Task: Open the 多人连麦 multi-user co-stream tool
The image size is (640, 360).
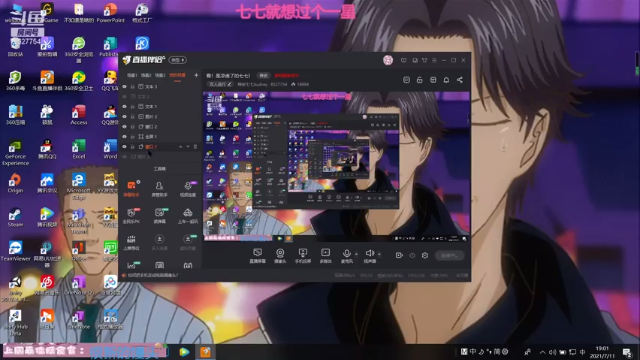Action: point(159,242)
